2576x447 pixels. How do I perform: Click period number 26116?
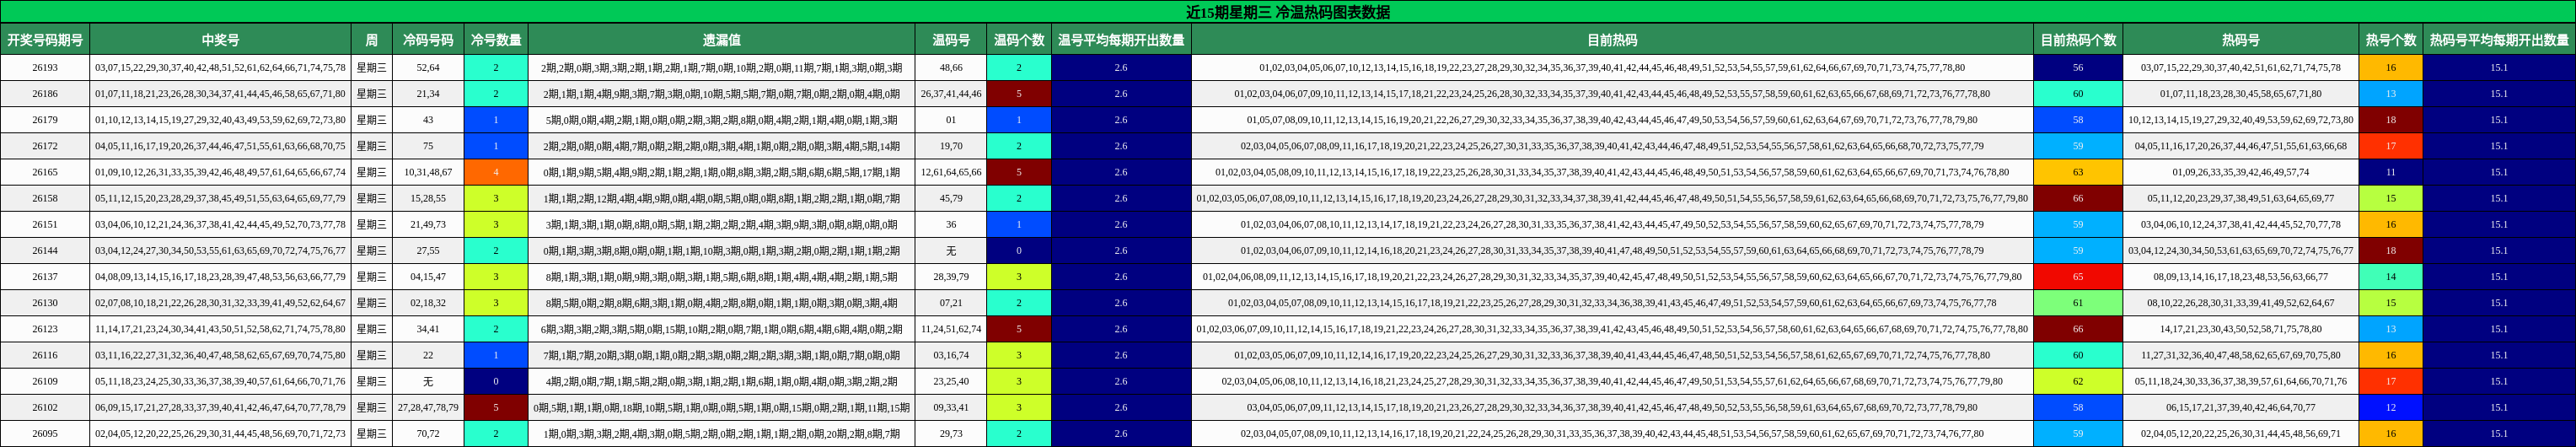(x=45, y=355)
